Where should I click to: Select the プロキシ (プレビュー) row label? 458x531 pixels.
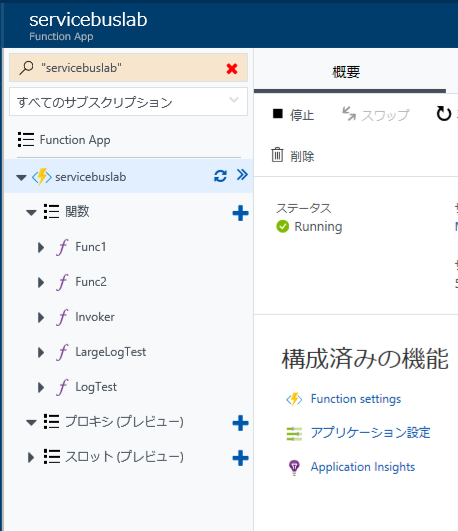tap(124, 422)
